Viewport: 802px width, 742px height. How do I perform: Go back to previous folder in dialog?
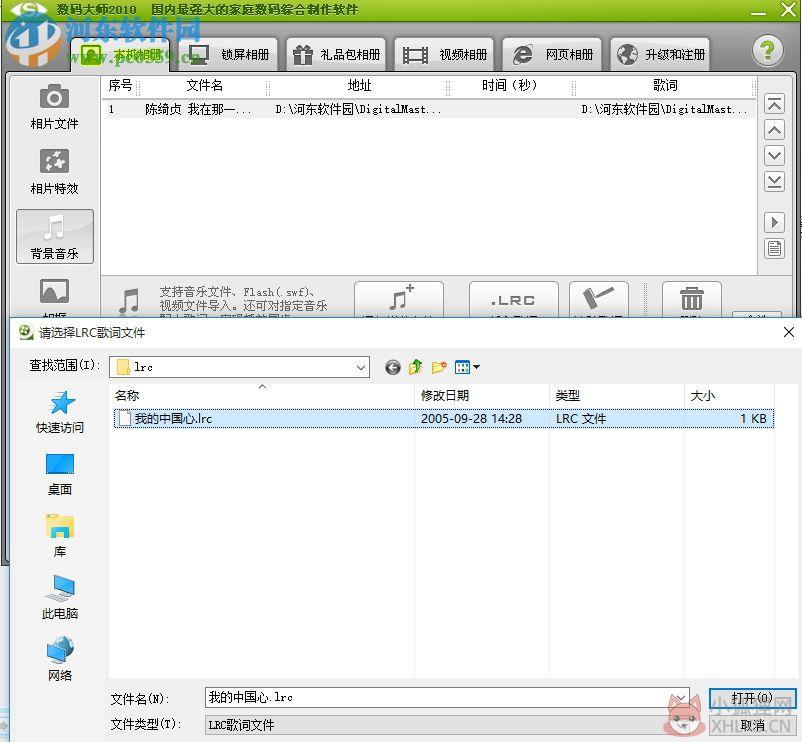tap(392, 367)
